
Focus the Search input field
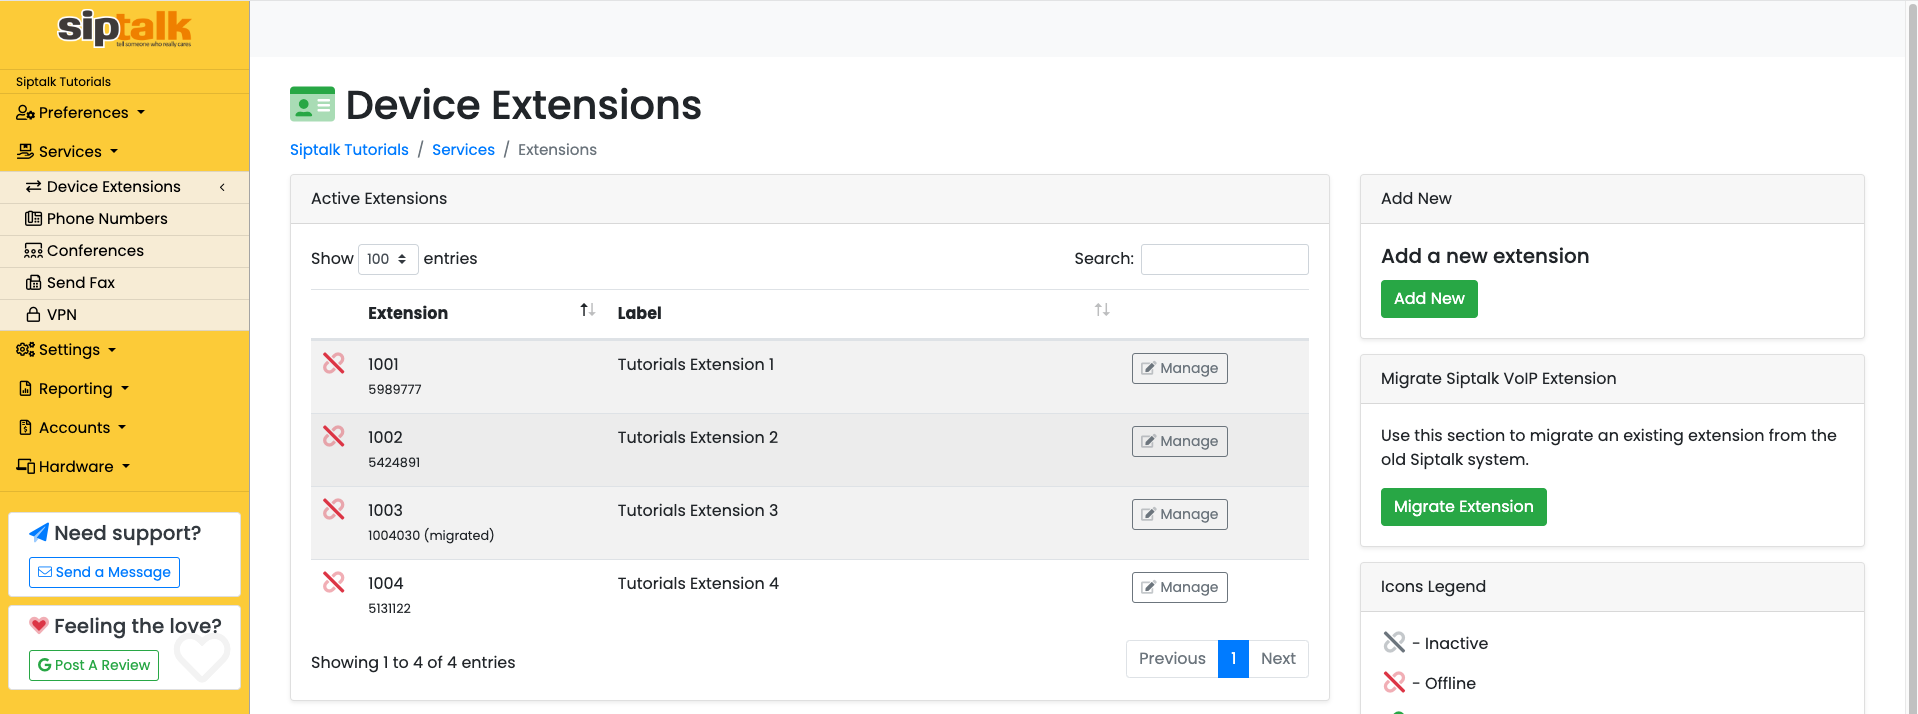click(1224, 259)
